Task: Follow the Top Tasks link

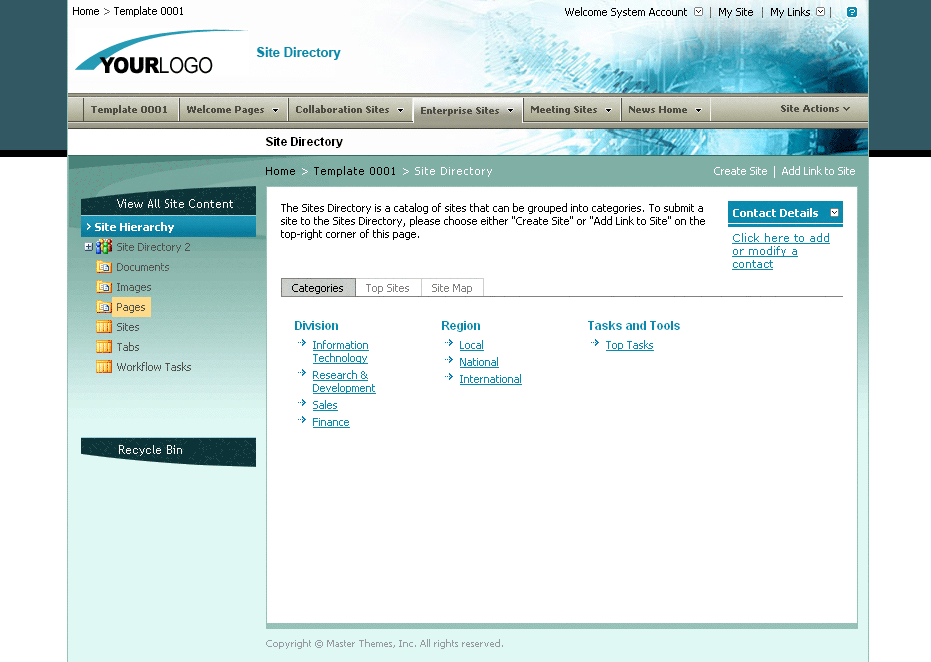Action: point(629,344)
